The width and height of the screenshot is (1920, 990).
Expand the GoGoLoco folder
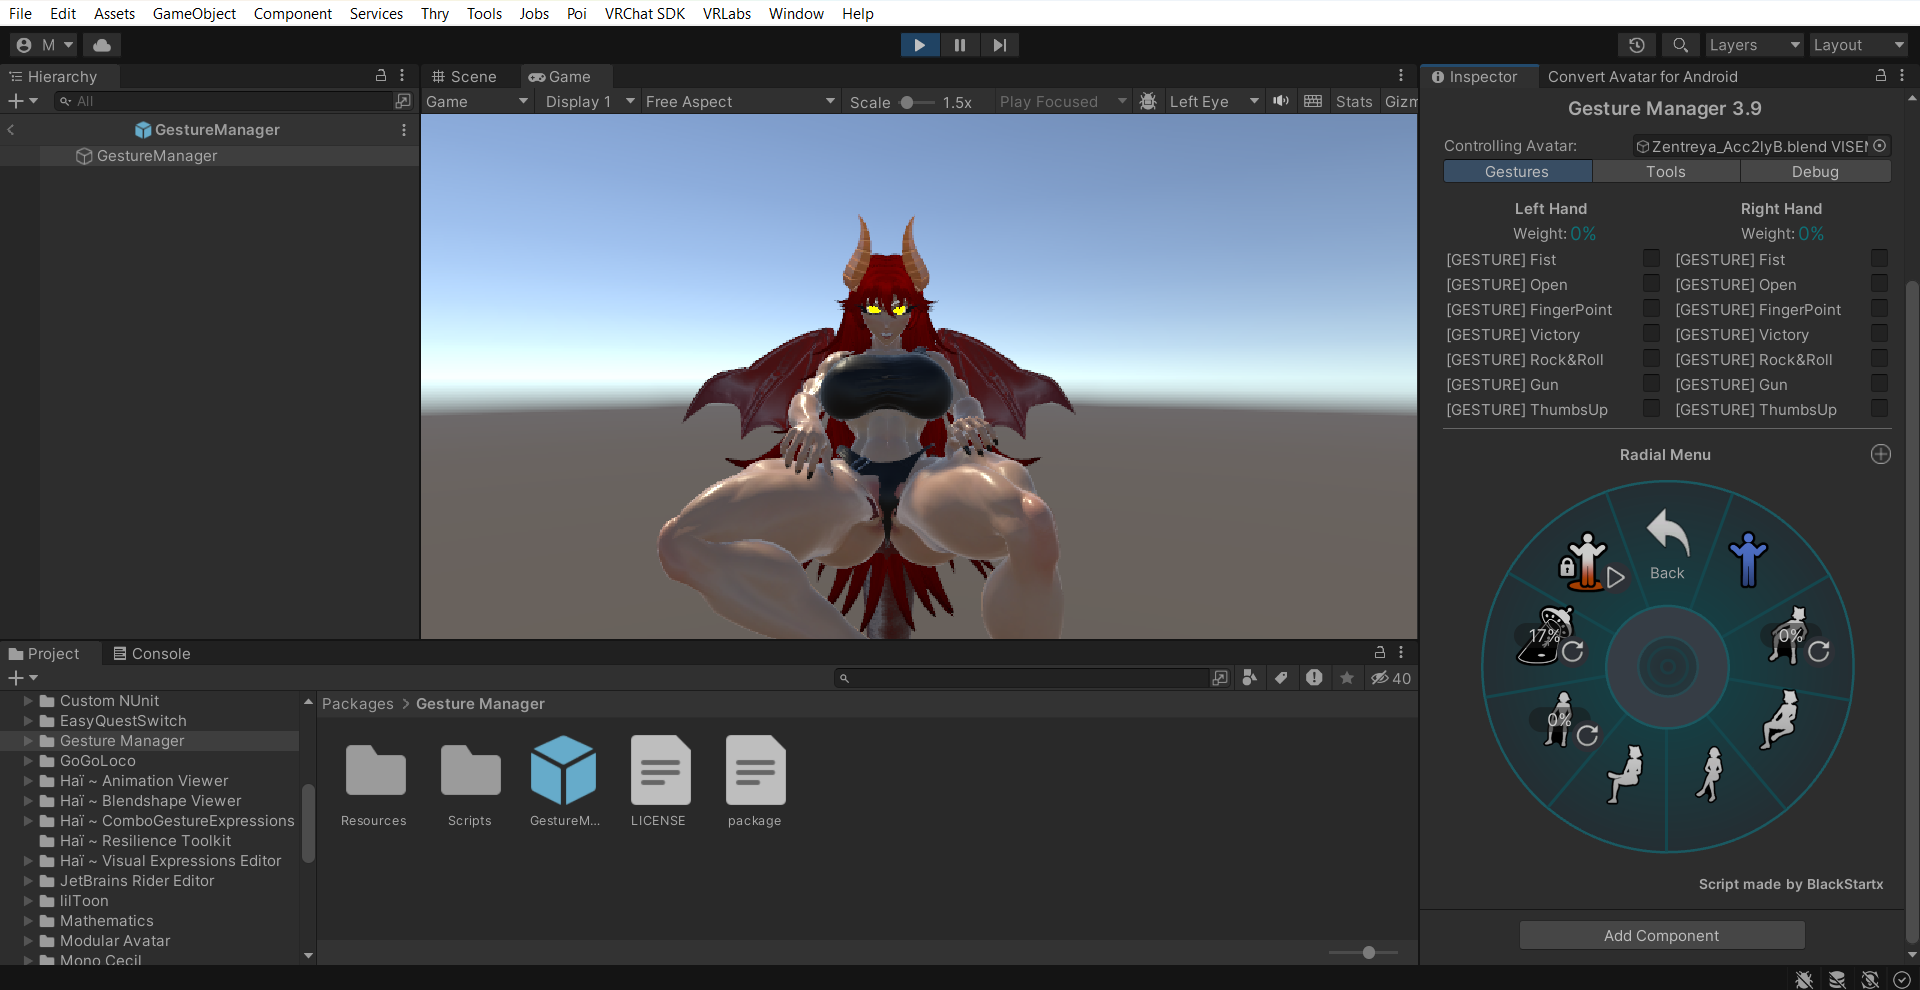(x=28, y=761)
